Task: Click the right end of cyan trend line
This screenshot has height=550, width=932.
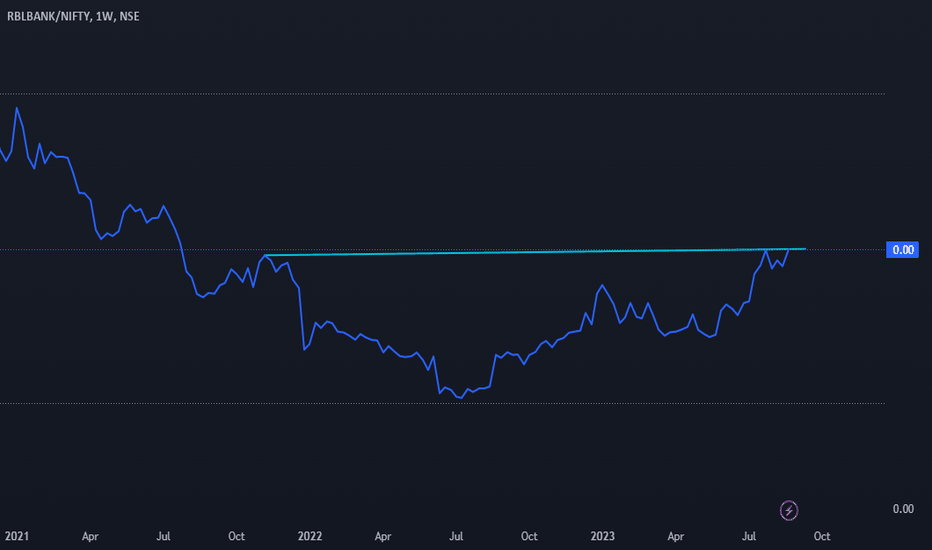Action: [805, 249]
